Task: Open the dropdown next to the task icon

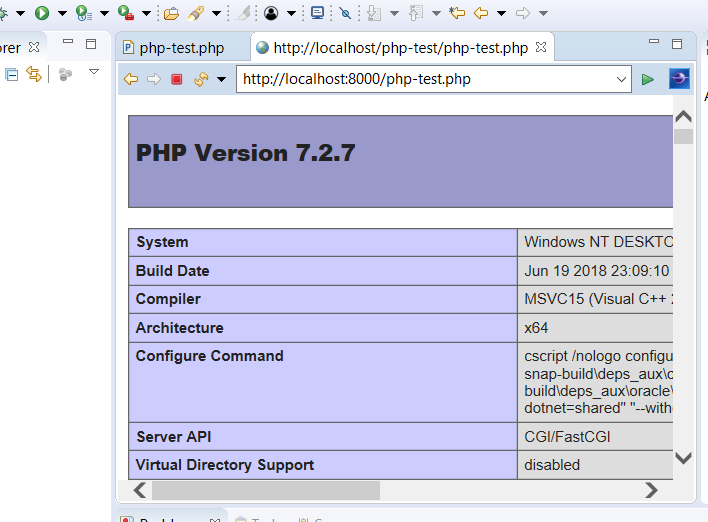Action: click(x=291, y=13)
